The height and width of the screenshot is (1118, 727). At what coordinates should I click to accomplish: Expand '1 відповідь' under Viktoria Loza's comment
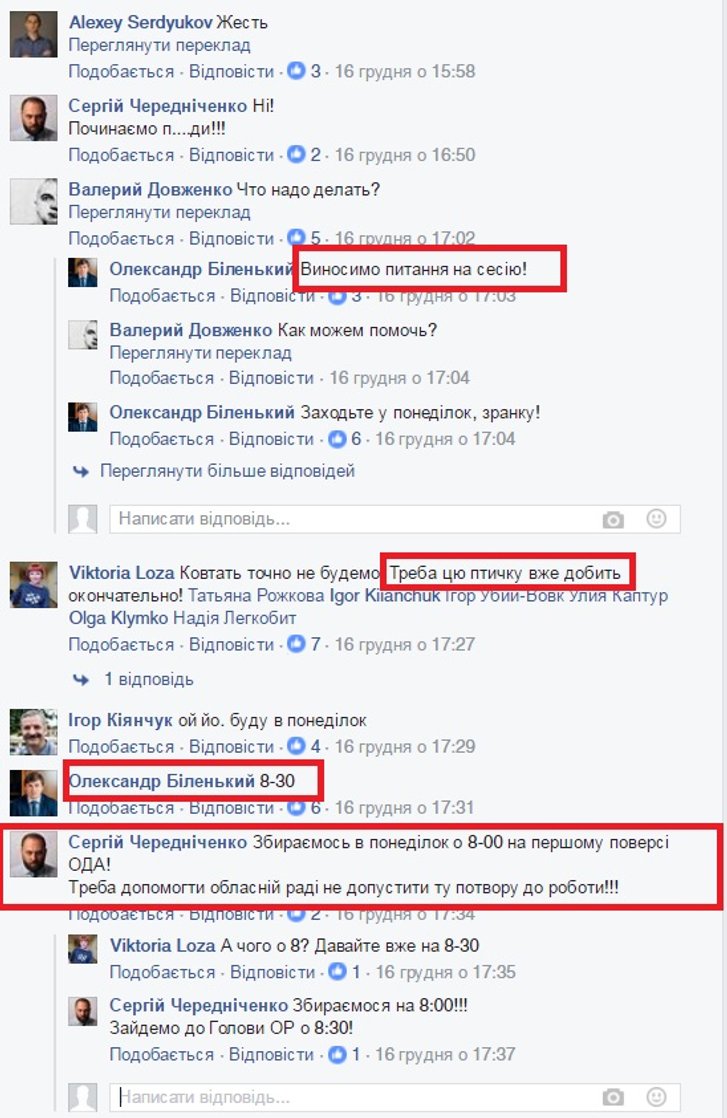pyautogui.click(x=148, y=679)
